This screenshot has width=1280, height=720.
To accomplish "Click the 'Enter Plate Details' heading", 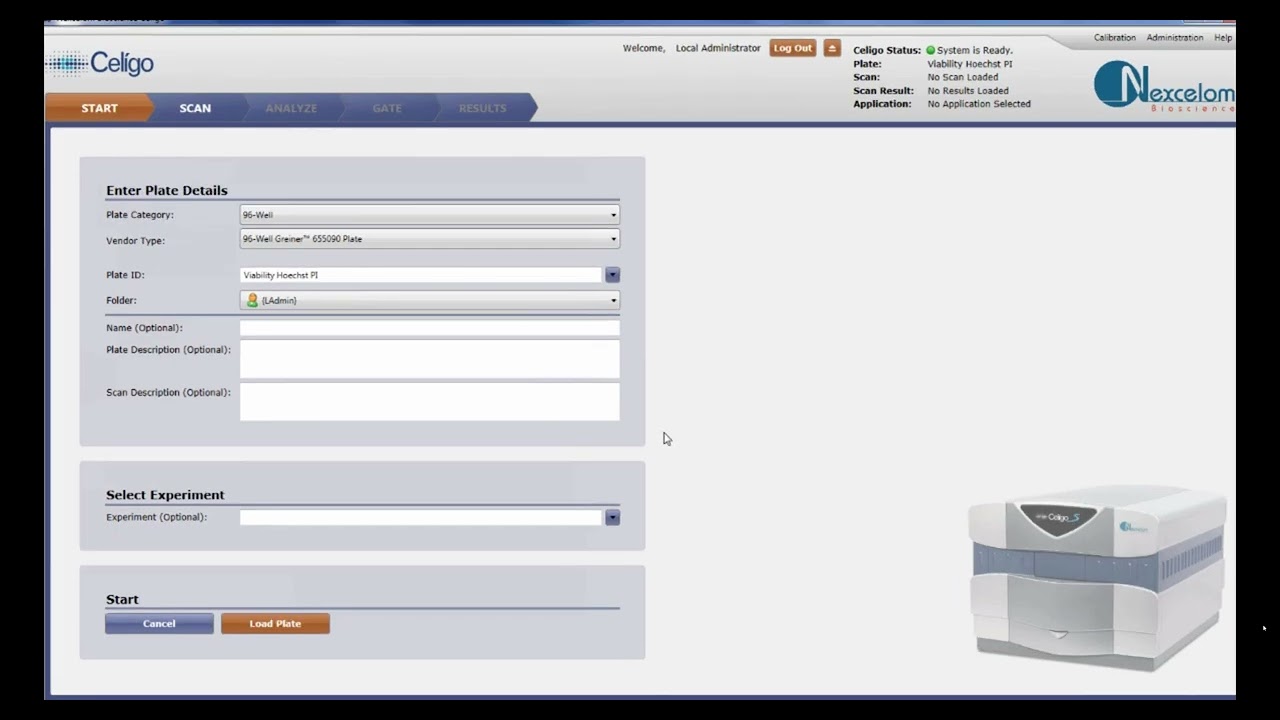I will pos(167,190).
